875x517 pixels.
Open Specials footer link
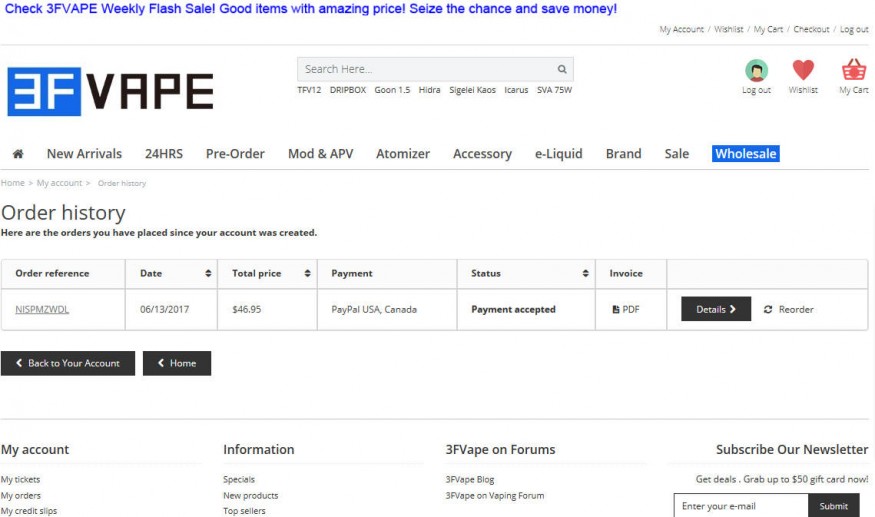click(x=239, y=480)
